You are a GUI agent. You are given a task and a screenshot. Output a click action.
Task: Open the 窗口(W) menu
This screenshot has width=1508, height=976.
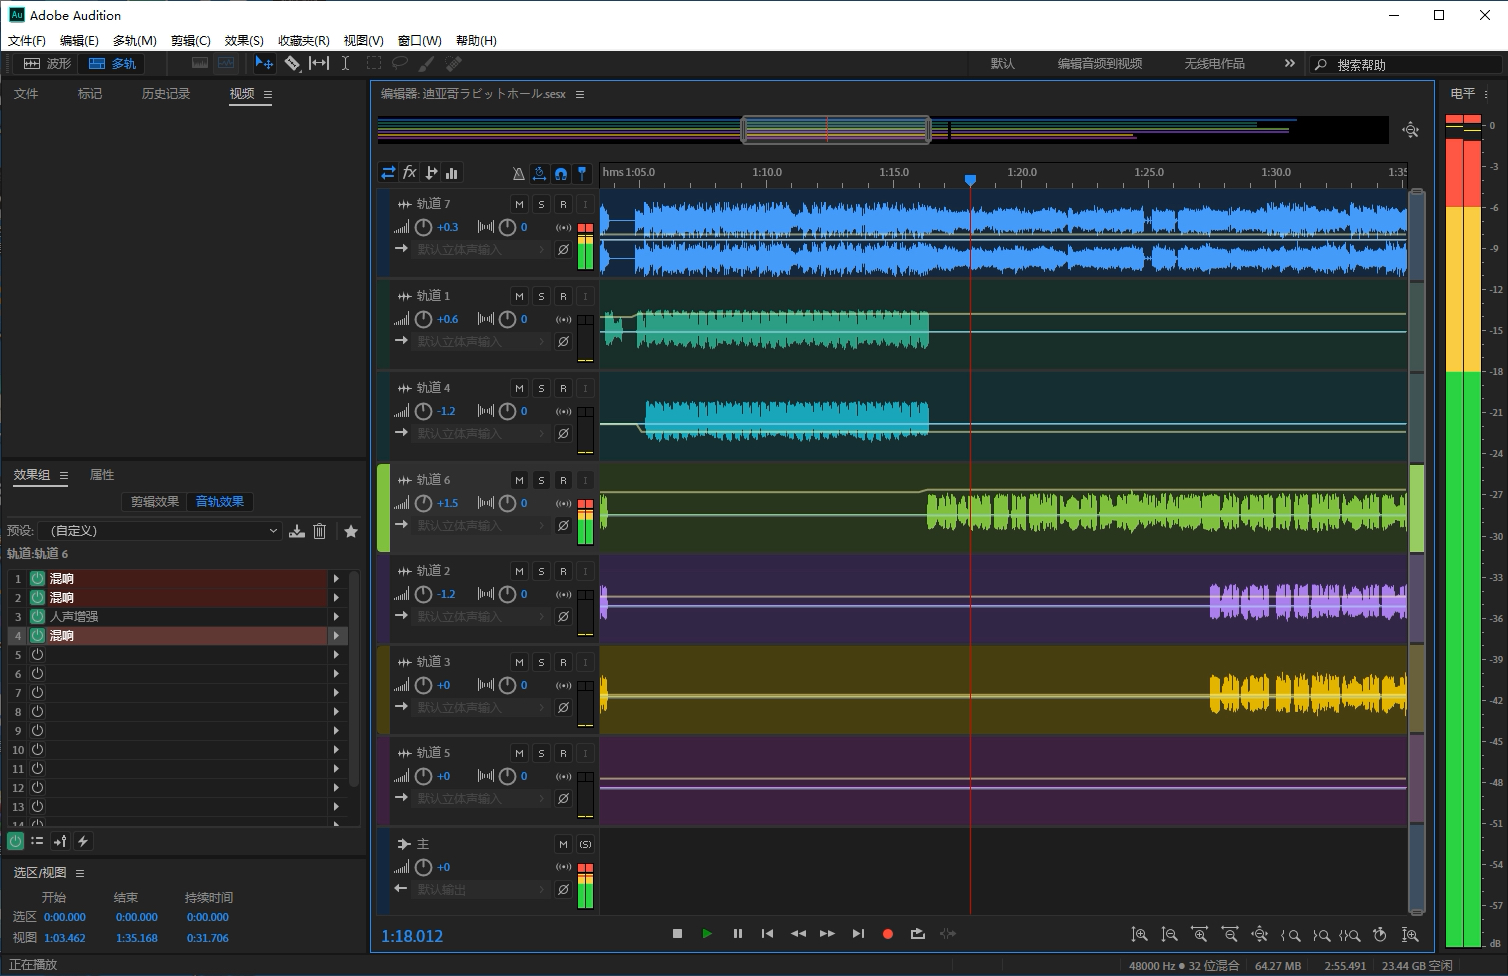coord(419,40)
